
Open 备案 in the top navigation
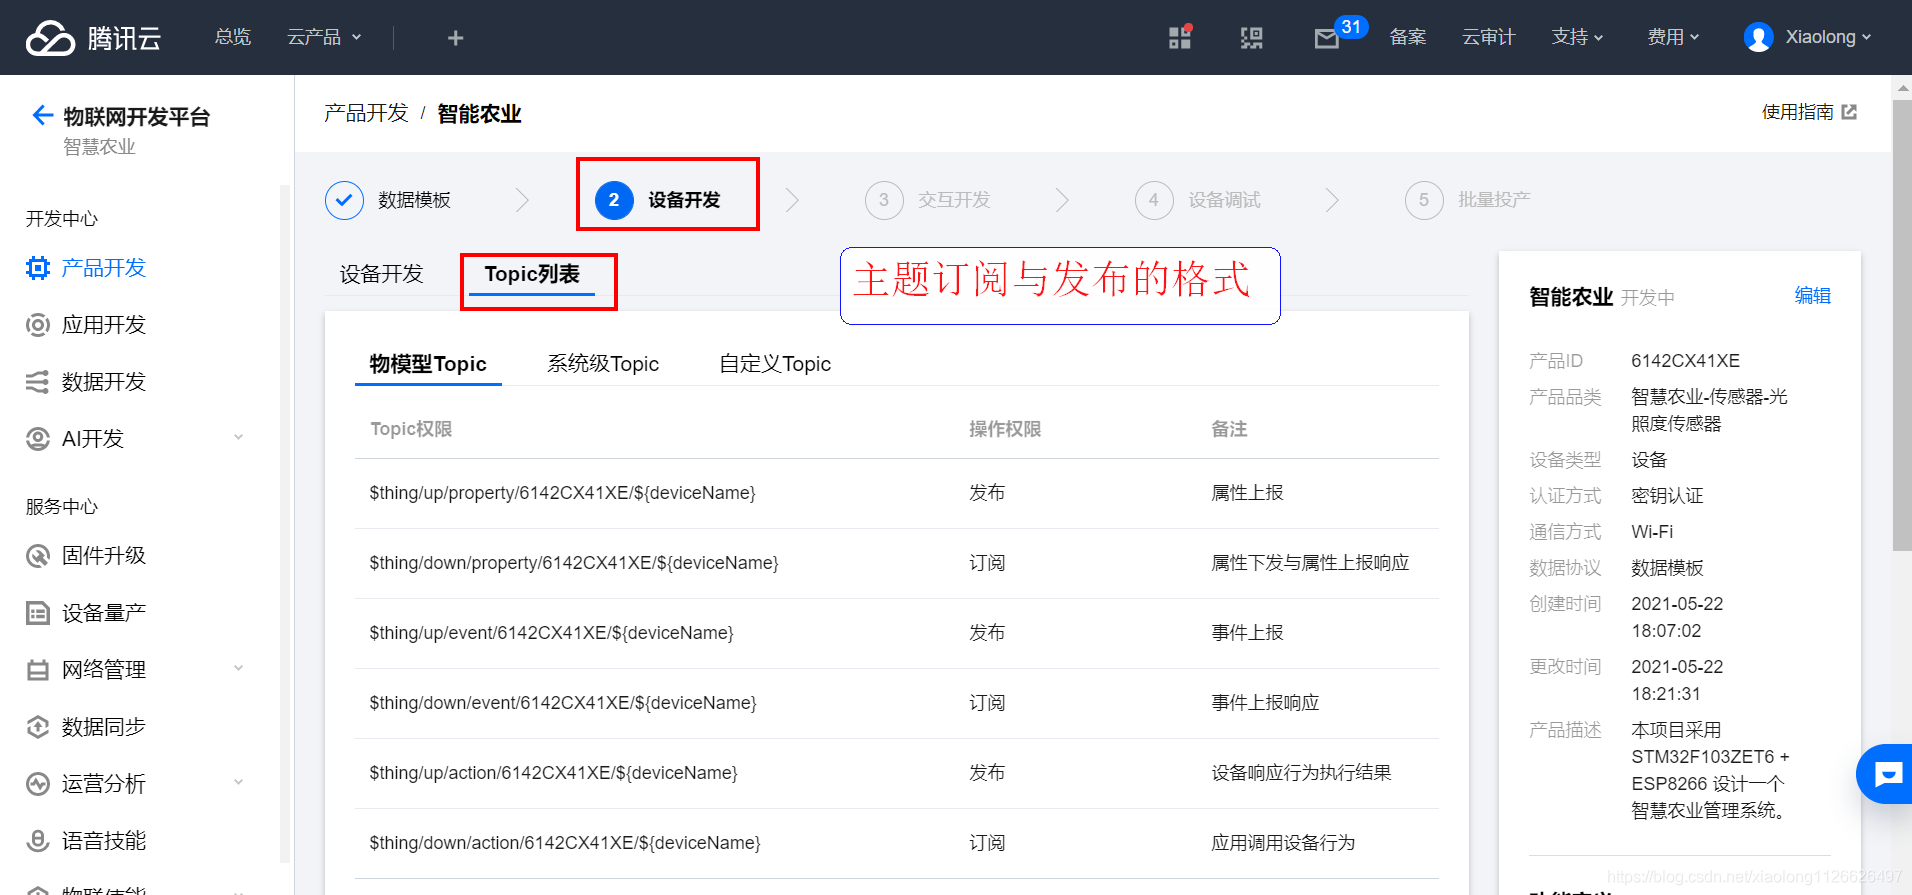point(1408,37)
